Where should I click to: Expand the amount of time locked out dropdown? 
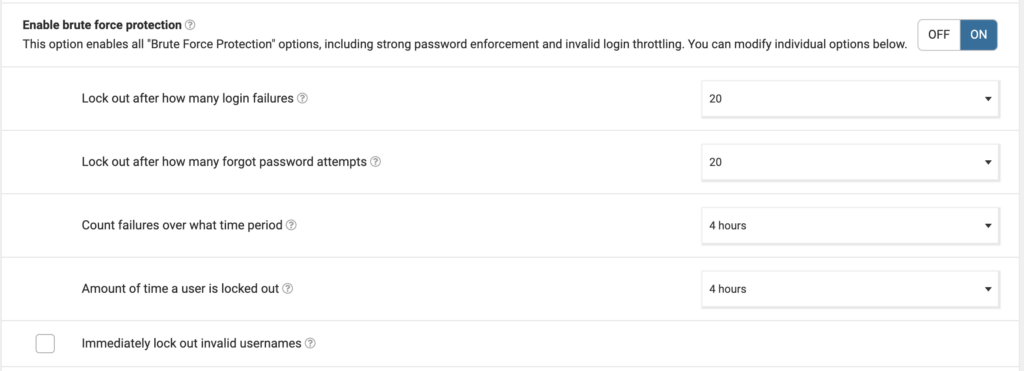click(850, 289)
